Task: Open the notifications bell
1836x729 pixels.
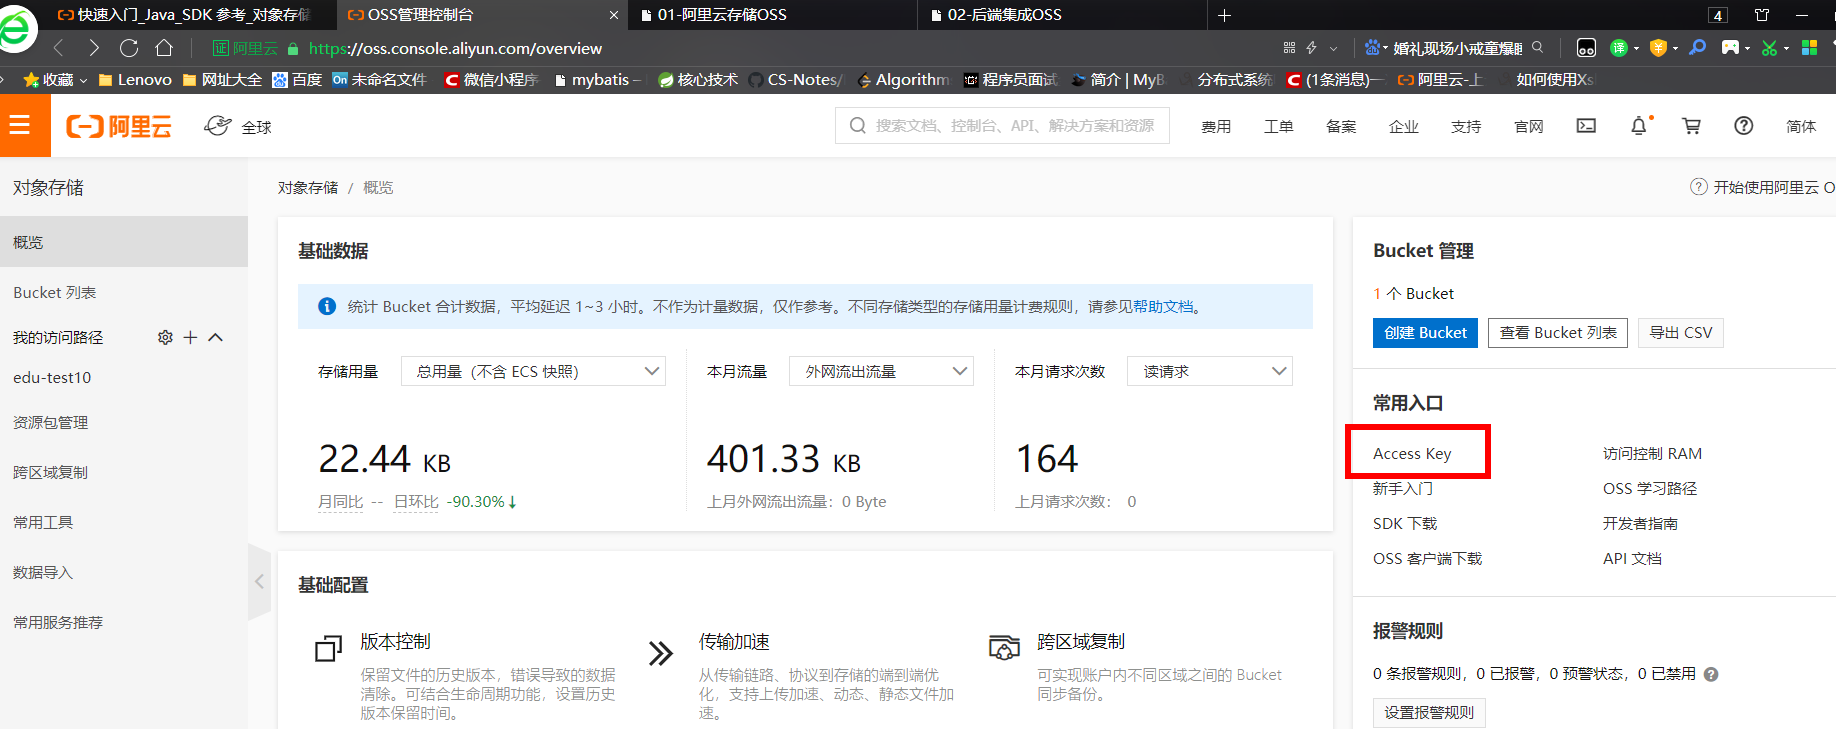Action: (1639, 126)
